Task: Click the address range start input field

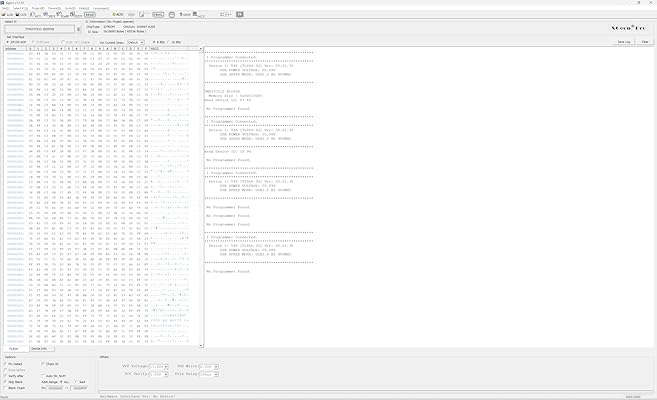Action: click(x=55, y=388)
